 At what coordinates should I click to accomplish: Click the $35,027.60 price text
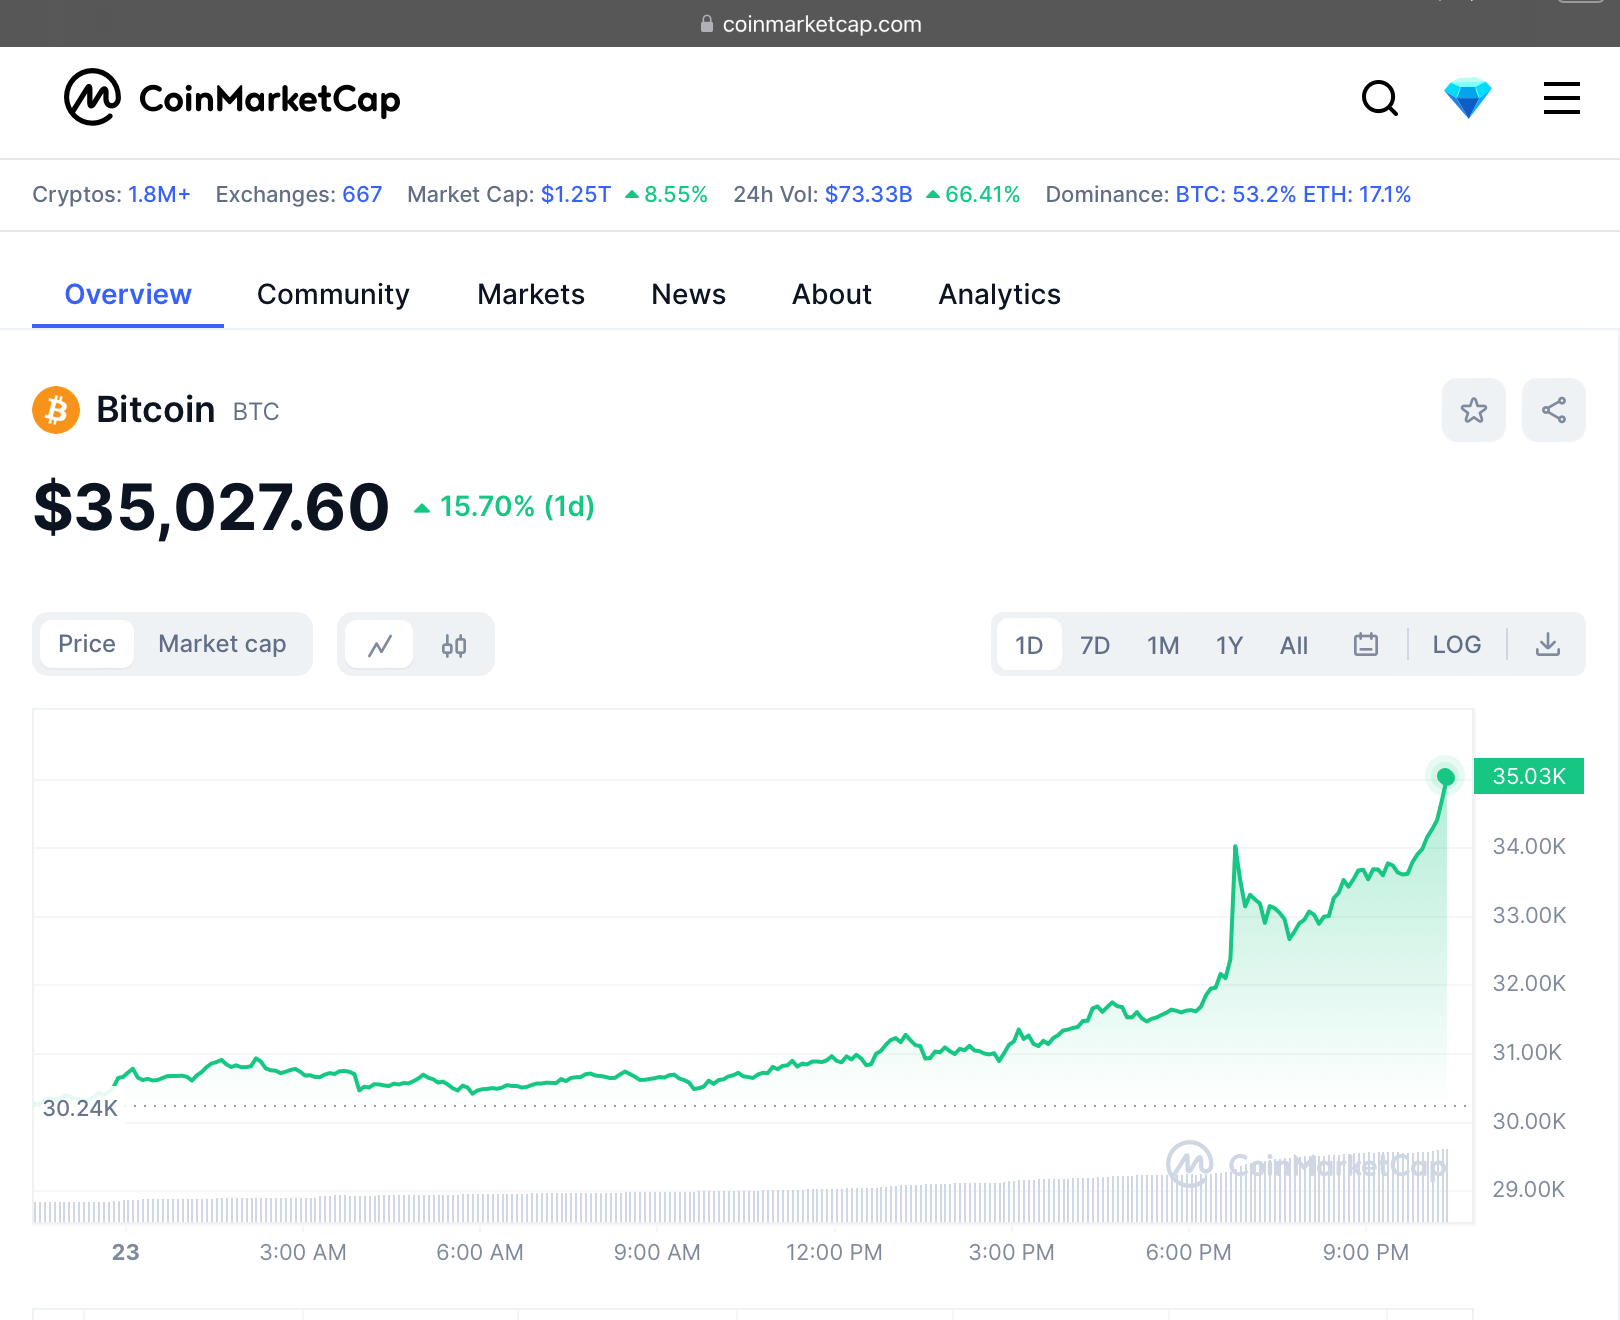click(x=211, y=507)
